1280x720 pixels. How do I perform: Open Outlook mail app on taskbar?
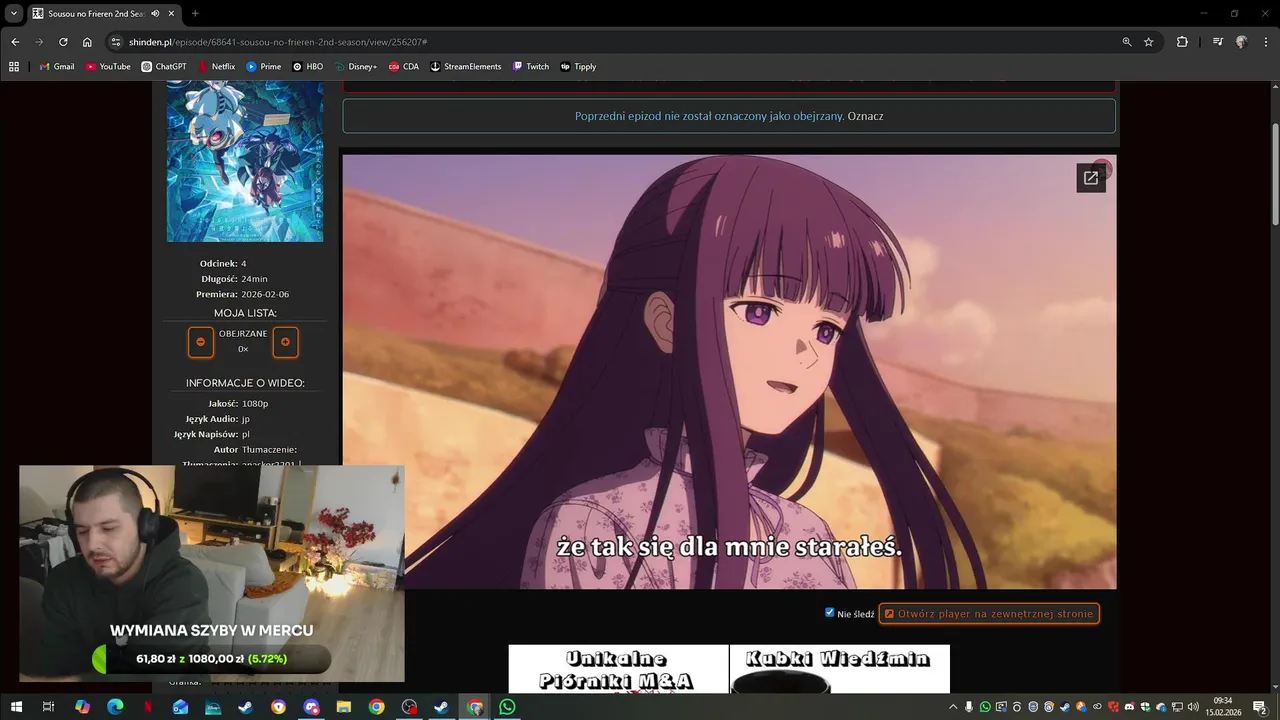pyautogui.click(x=180, y=707)
